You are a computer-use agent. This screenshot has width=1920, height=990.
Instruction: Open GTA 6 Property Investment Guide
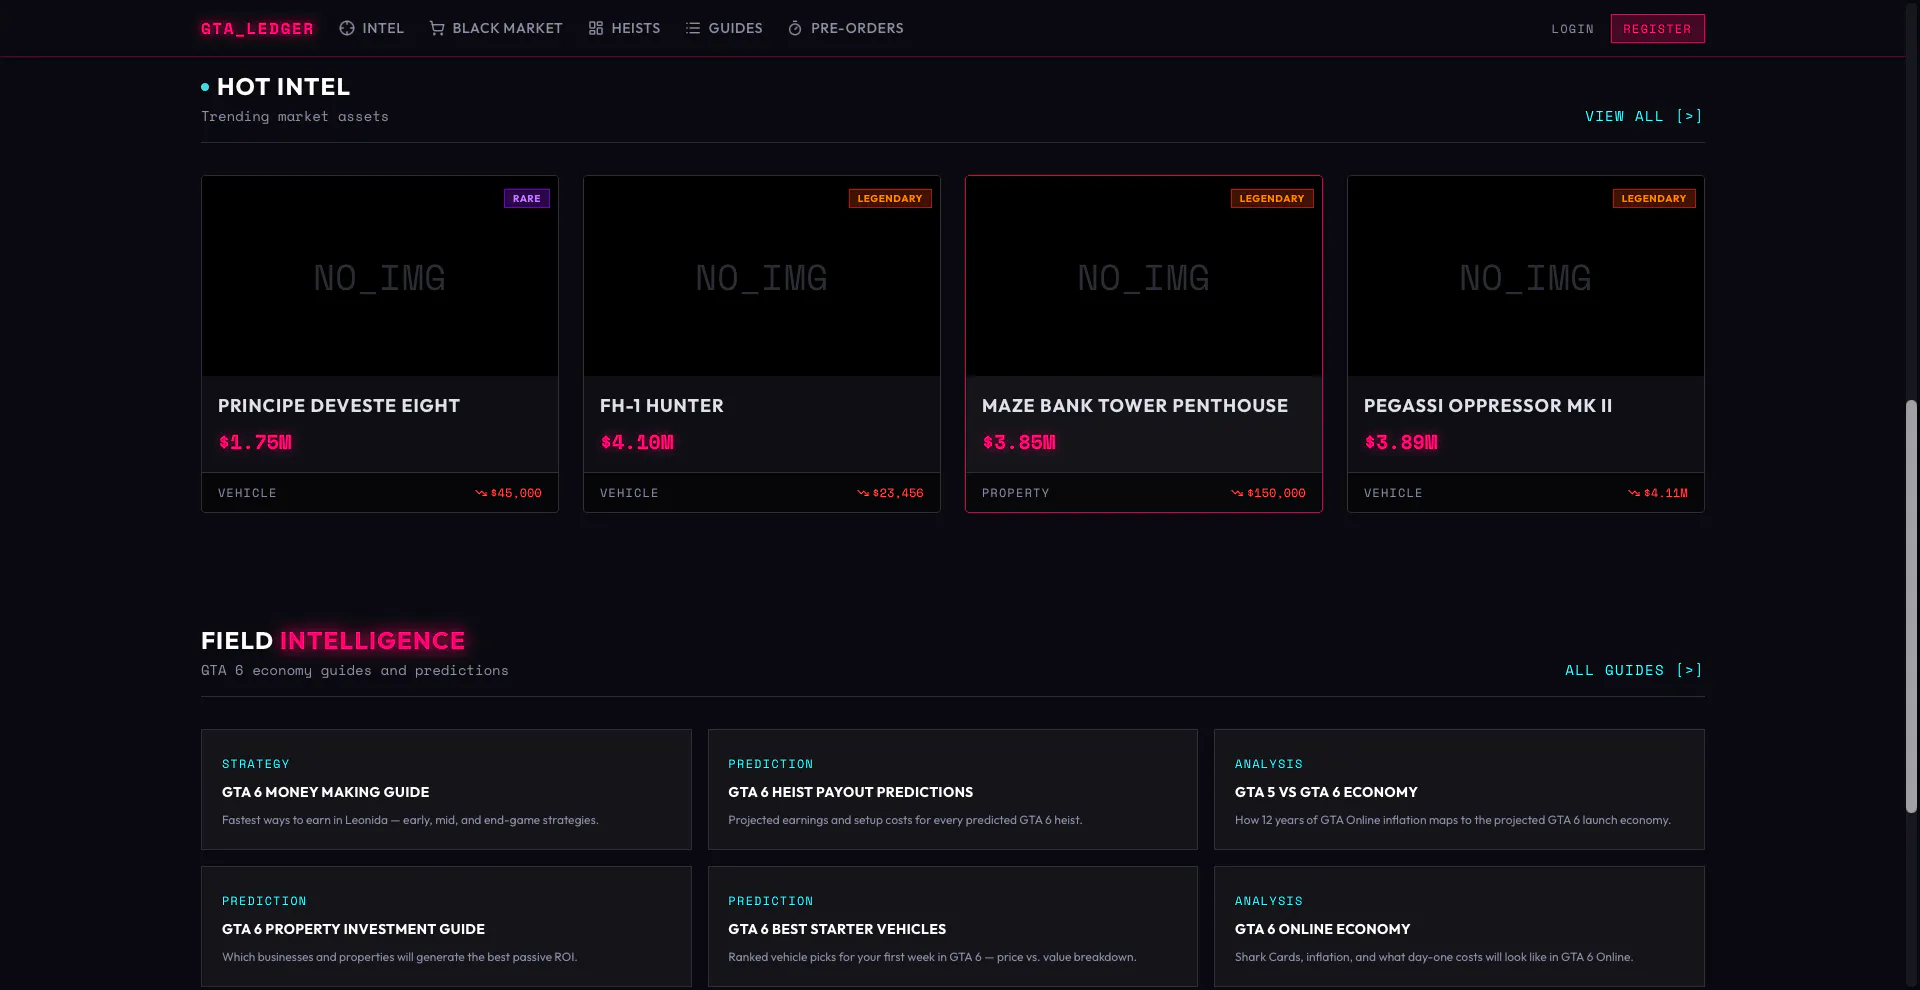446,927
